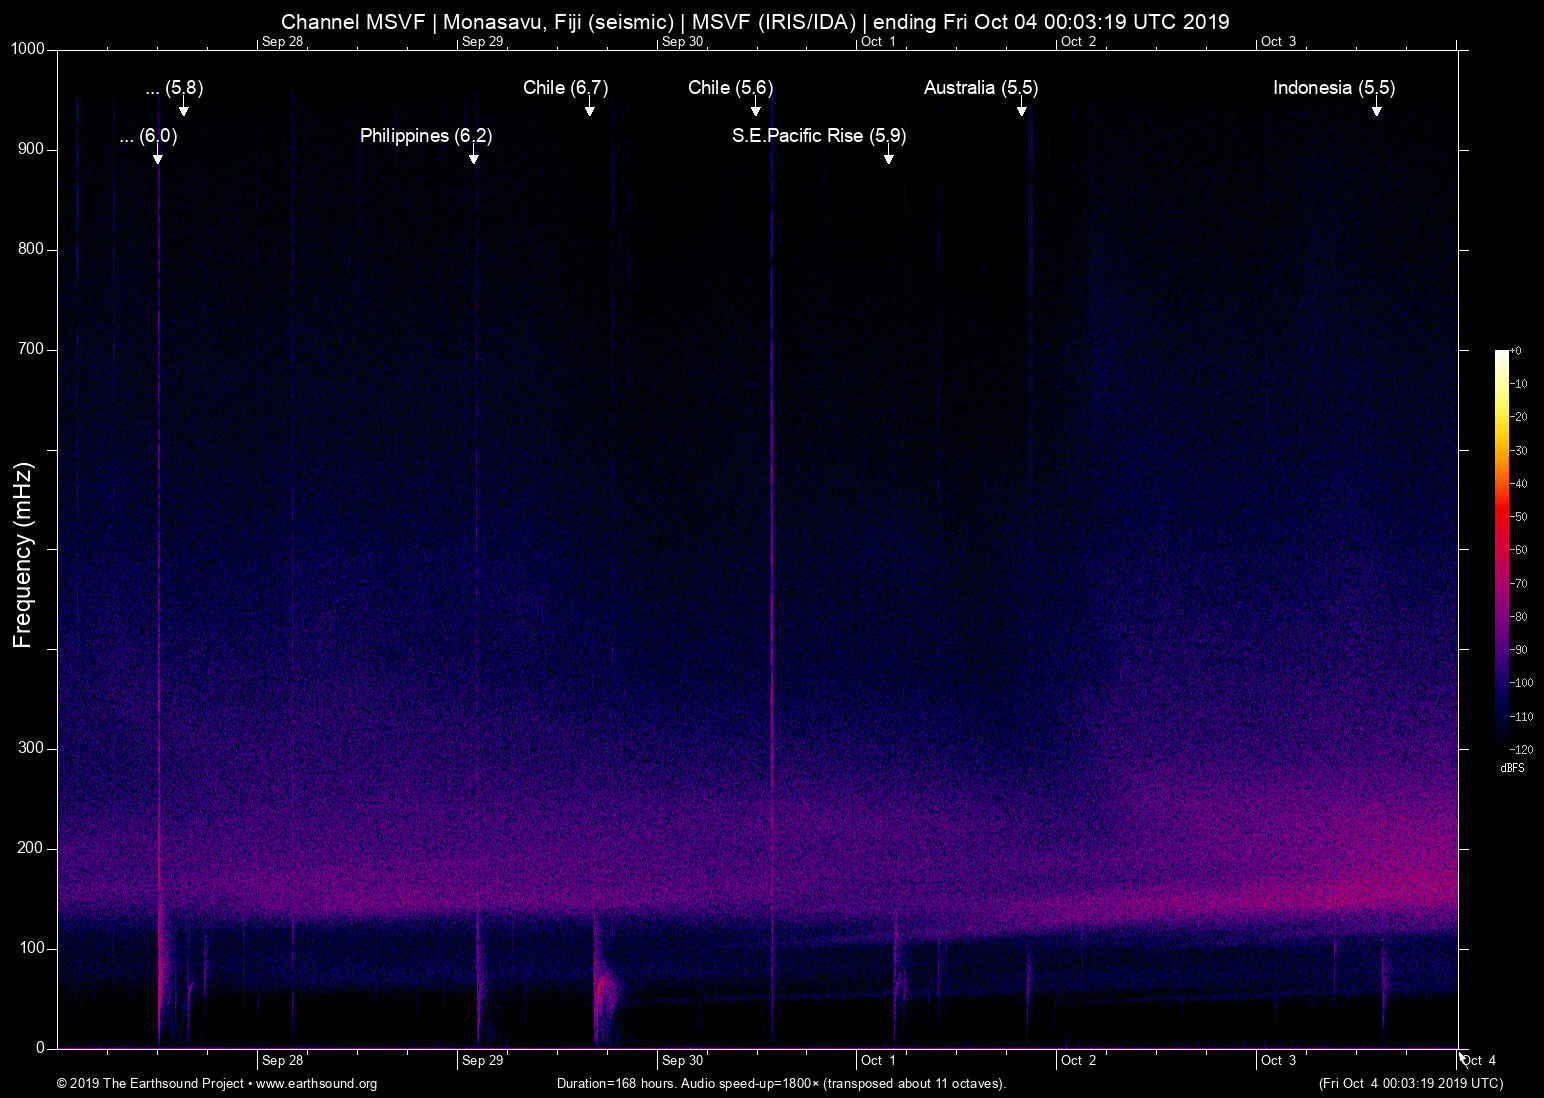Click the arrow under the "... (5.8)" label

coord(184,107)
